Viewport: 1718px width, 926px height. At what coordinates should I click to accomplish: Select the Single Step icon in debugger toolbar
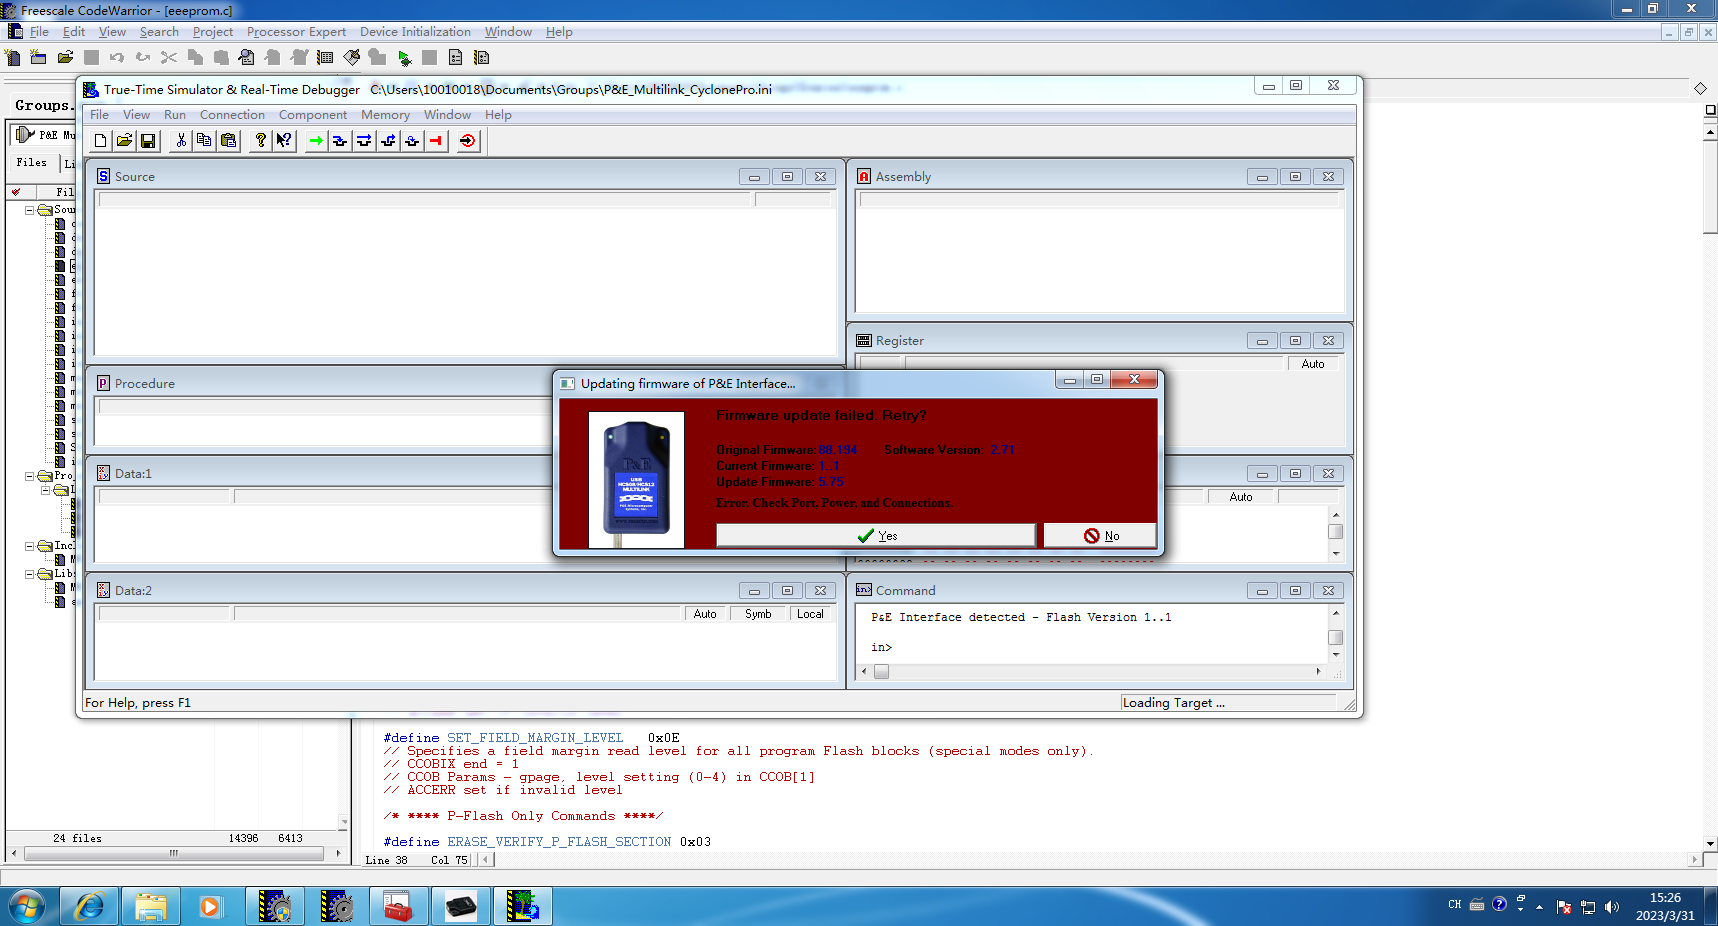pos(339,141)
